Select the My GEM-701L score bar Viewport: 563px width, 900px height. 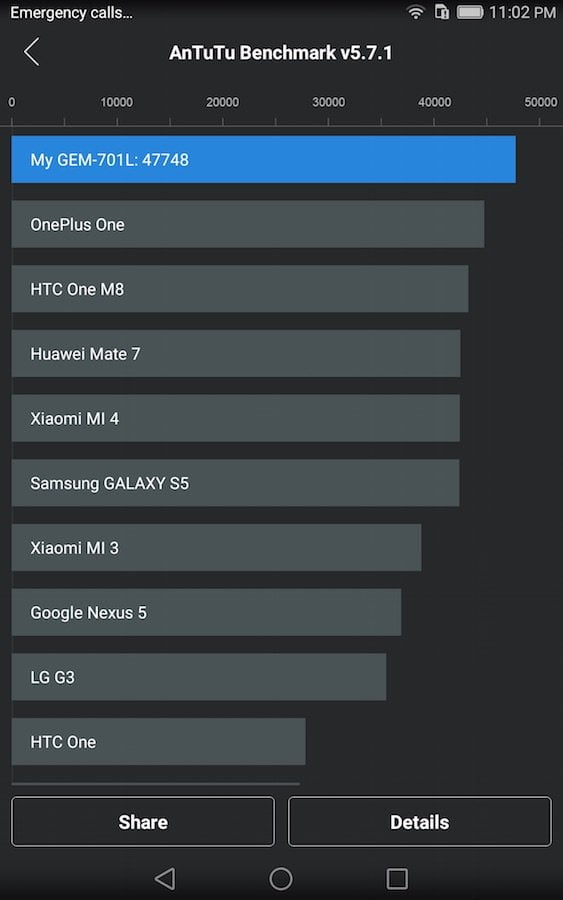tap(263, 160)
